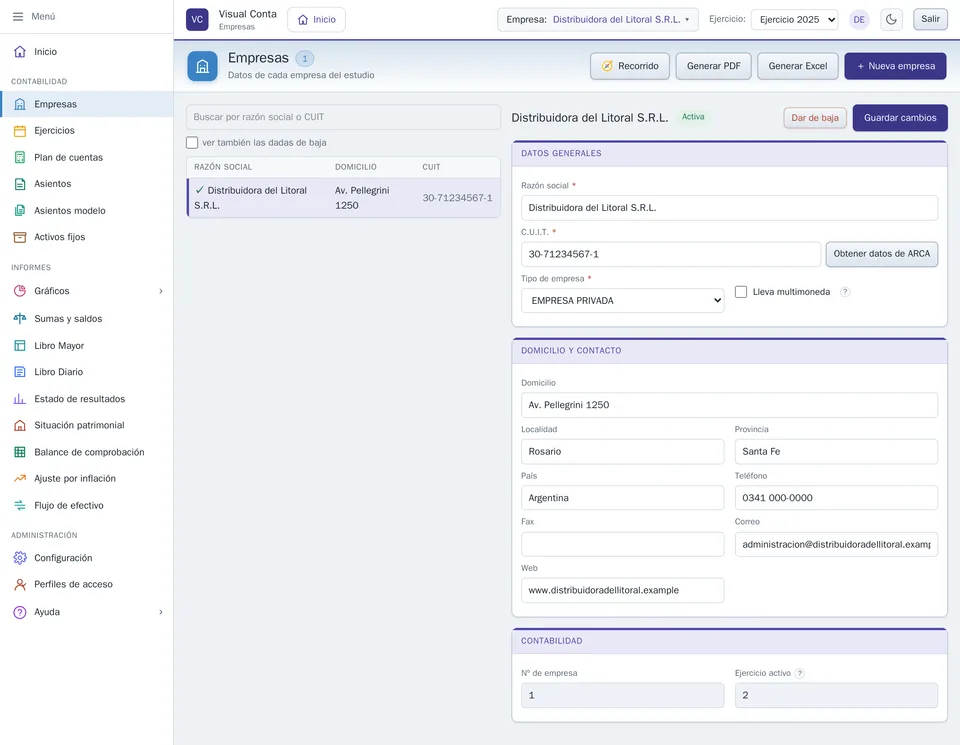Click the Inicio house icon in sidebar
The height and width of the screenshot is (745, 960).
20,51
